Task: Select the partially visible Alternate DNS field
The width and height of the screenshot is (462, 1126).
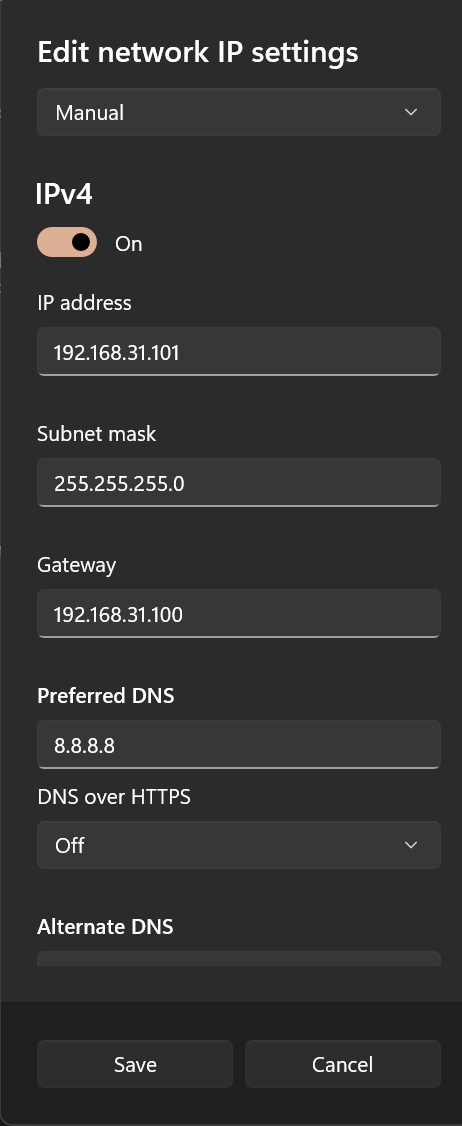Action: 239,959
